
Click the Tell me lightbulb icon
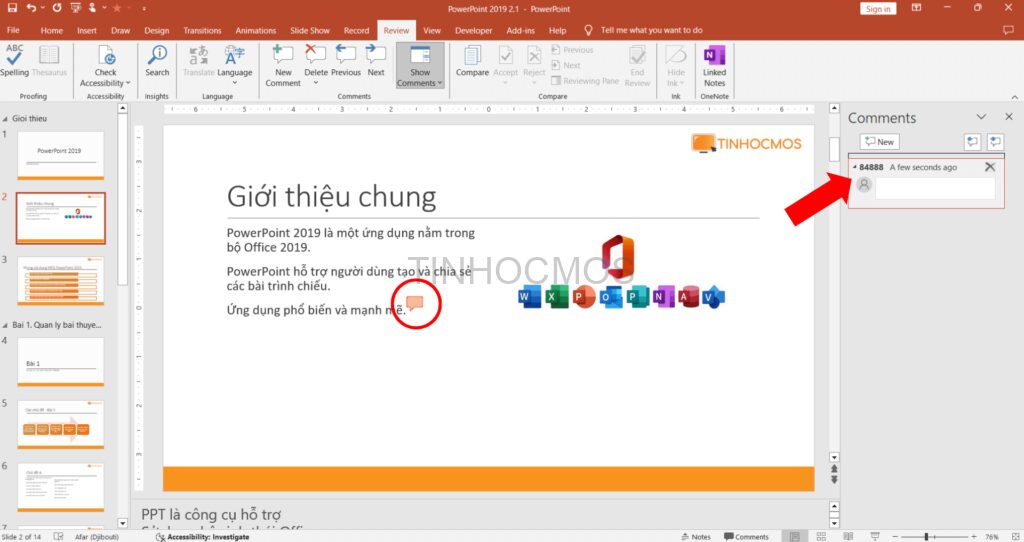pyautogui.click(x=588, y=30)
